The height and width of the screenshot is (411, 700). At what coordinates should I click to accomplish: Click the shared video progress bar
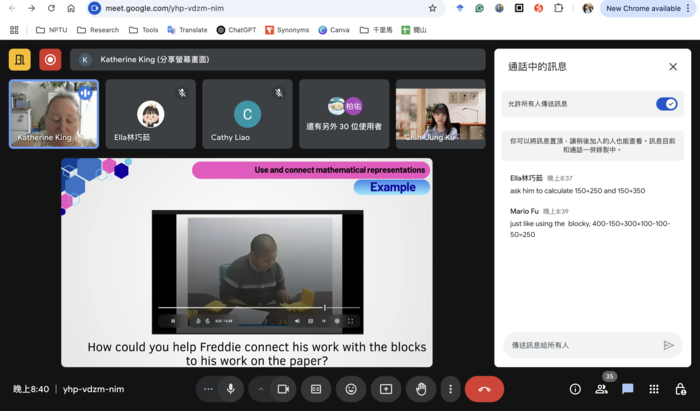point(259,307)
